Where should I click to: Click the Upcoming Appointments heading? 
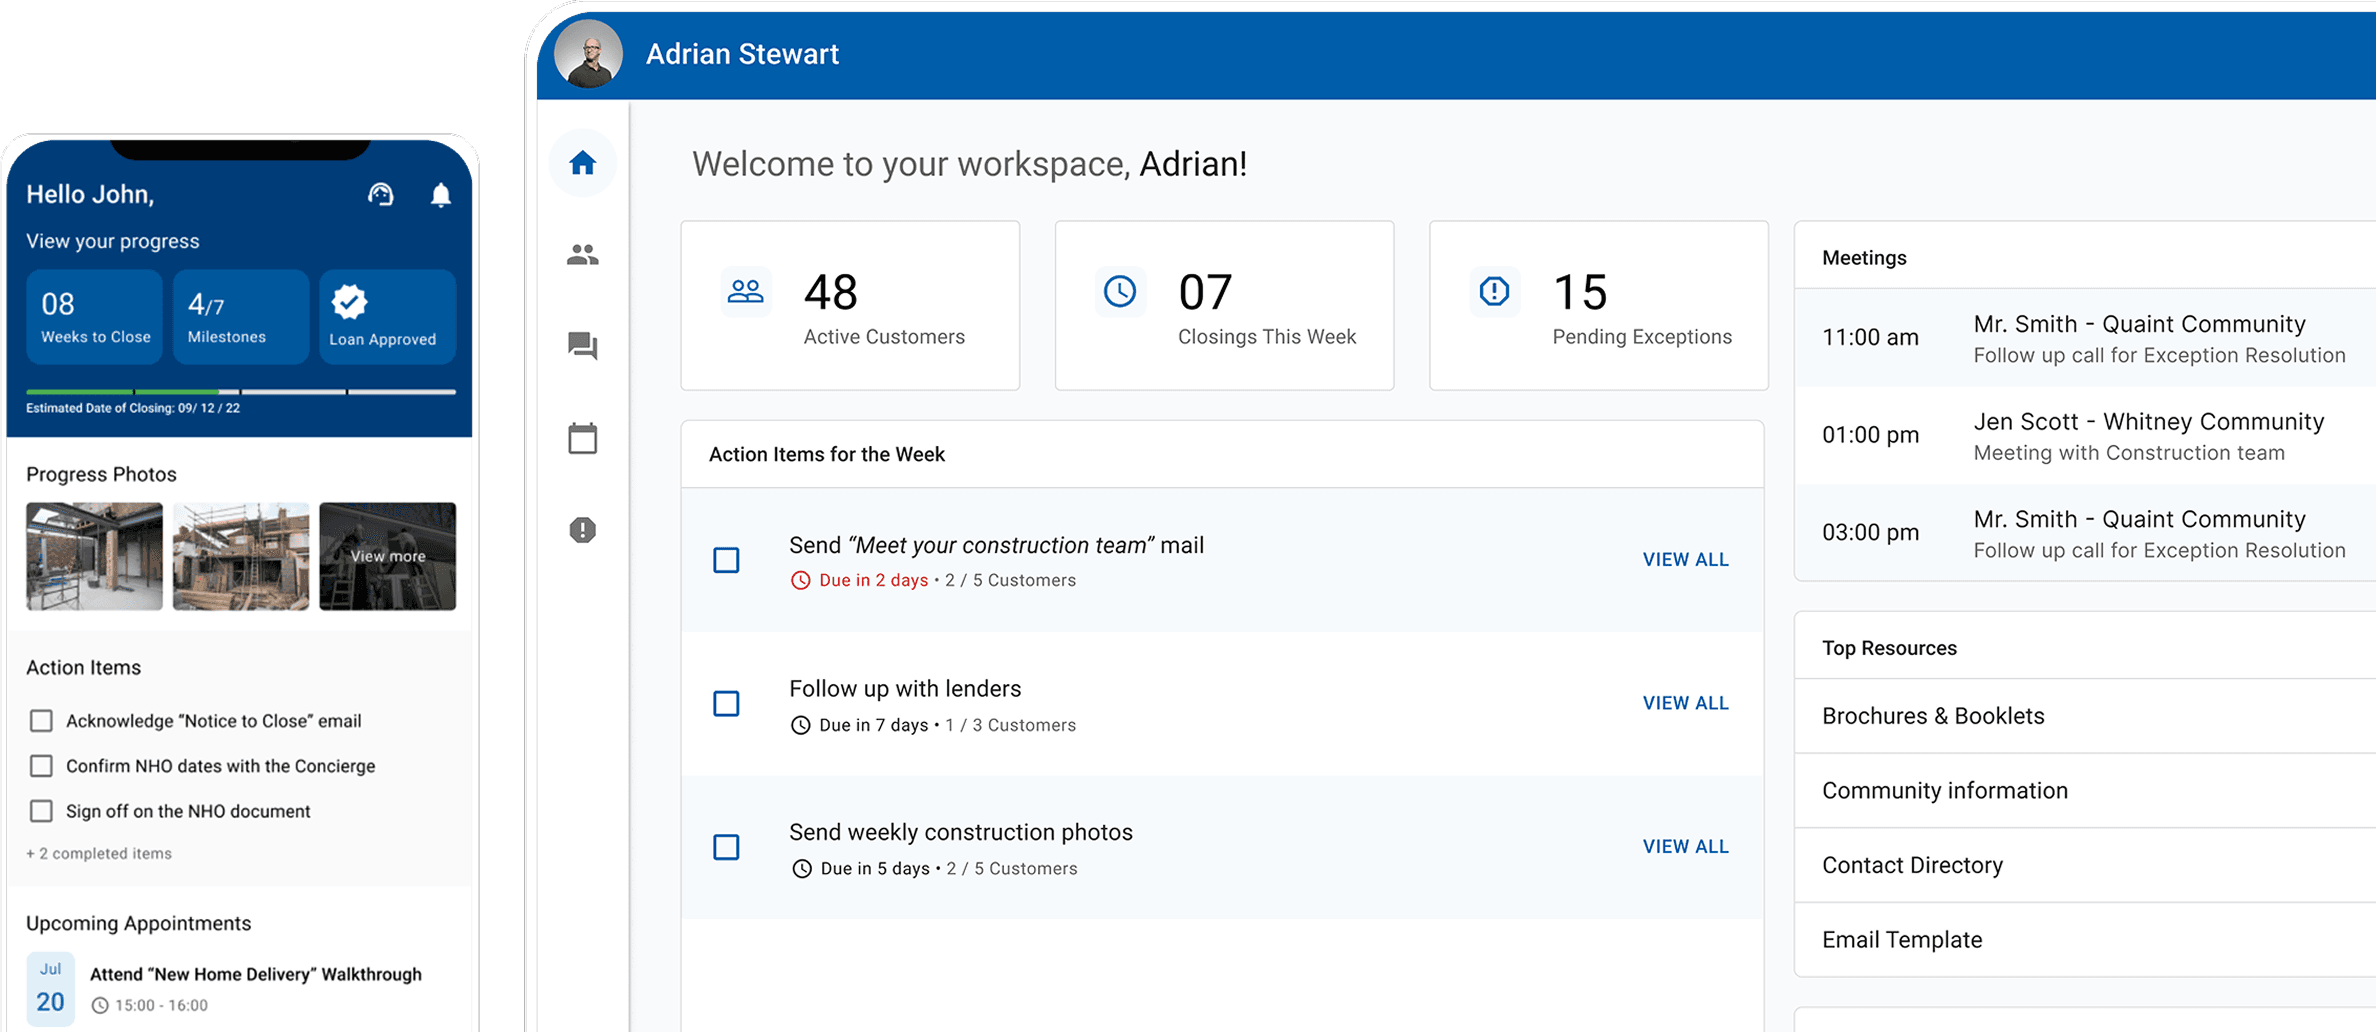[139, 923]
